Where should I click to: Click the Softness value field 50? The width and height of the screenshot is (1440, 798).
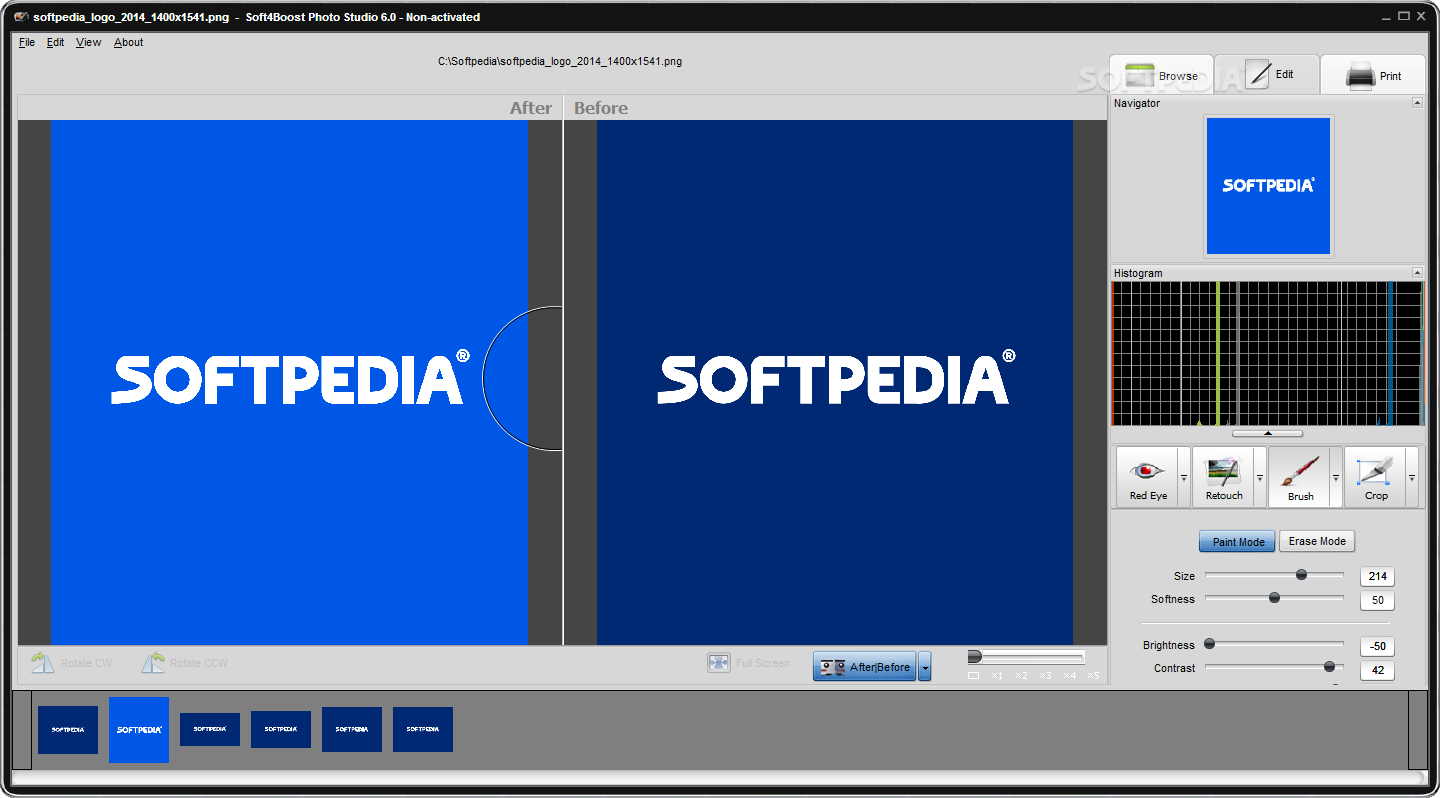pyautogui.click(x=1377, y=601)
